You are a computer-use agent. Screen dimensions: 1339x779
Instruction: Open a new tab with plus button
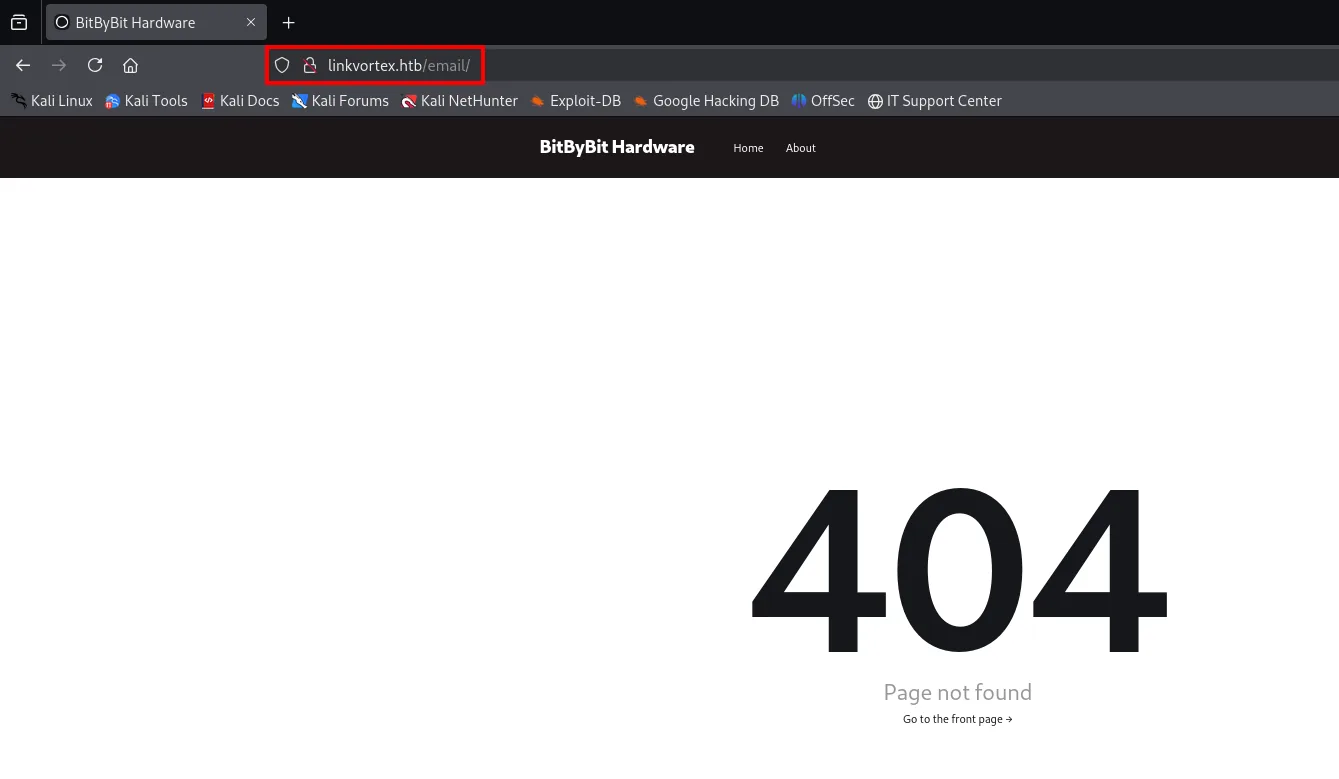(289, 22)
